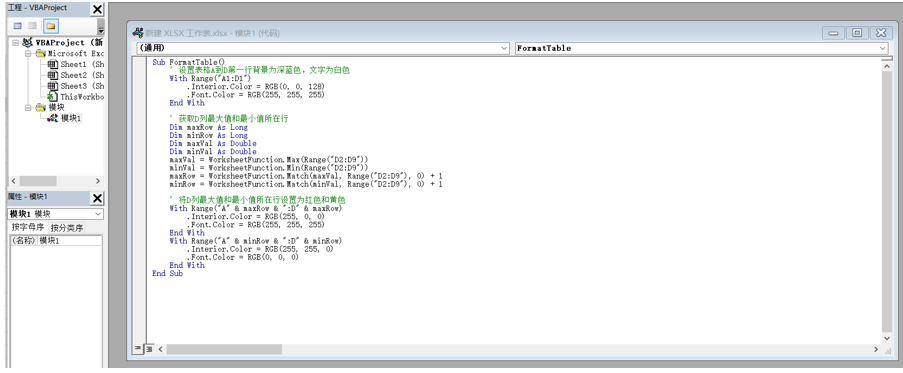This screenshot has height=373, width=903.
Task: Click the (名称) property name cell
Action: point(24,241)
